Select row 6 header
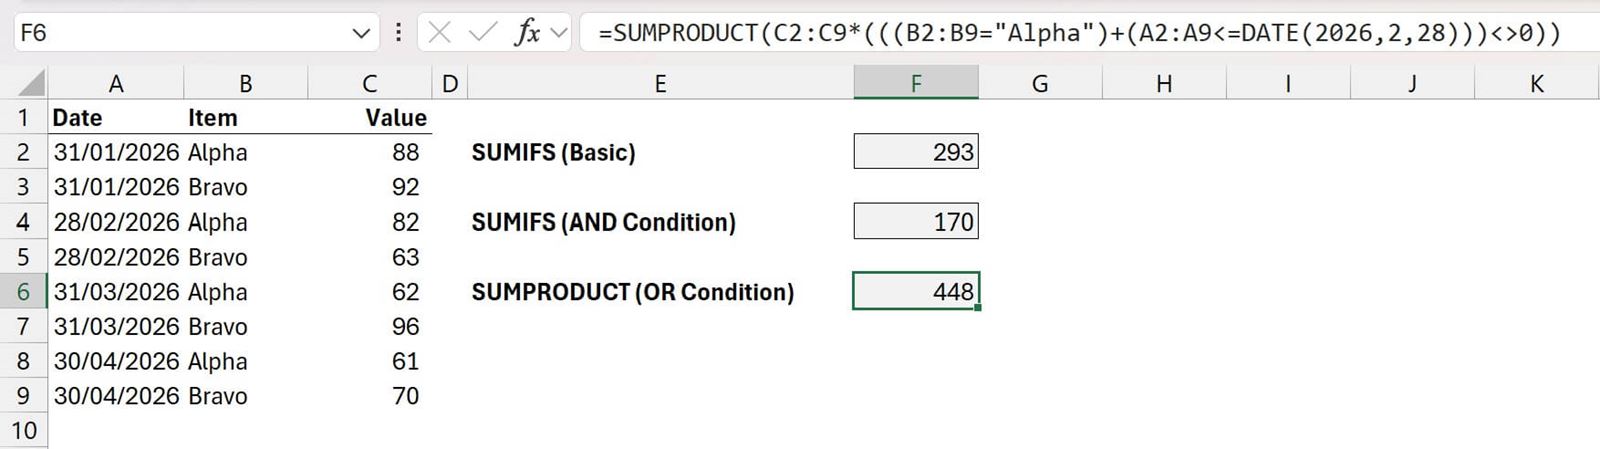 pyautogui.click(x=24, y=292)
